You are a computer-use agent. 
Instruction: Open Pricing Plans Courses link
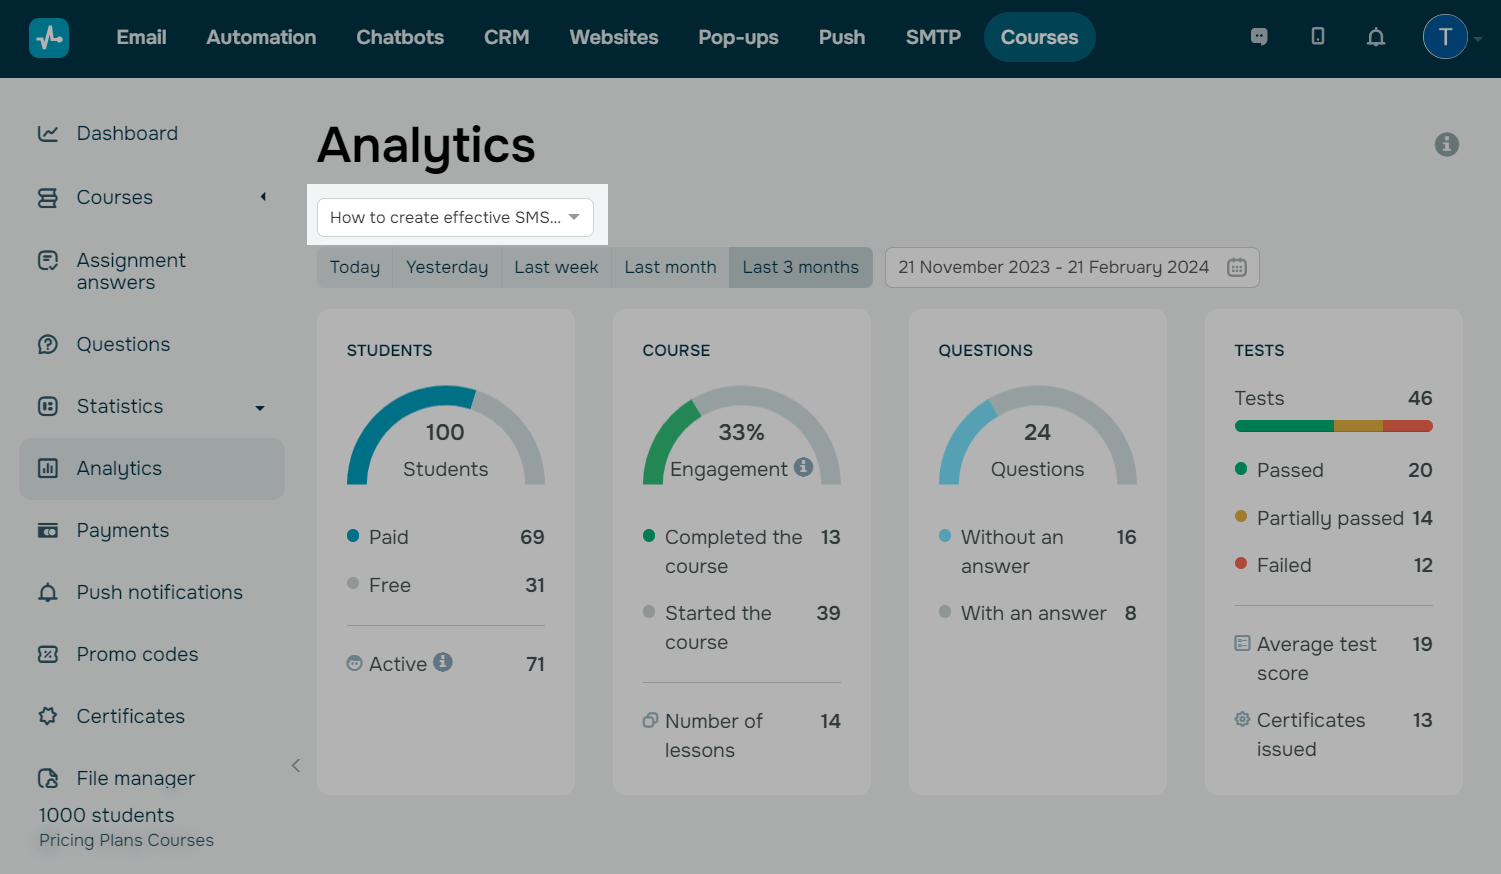click(x=126, y=840)
